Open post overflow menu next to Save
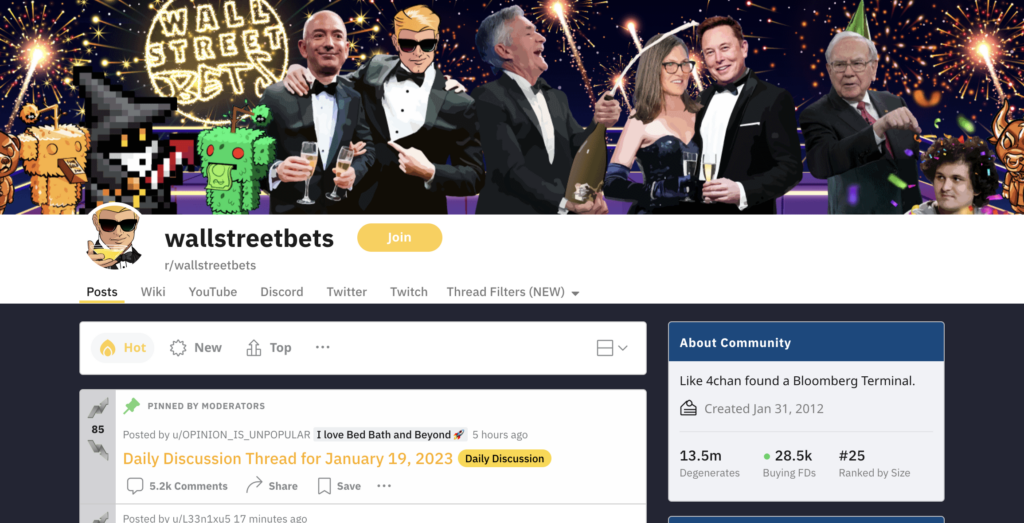This screenshot has width=1024, height=523. [x=384, y=486]
